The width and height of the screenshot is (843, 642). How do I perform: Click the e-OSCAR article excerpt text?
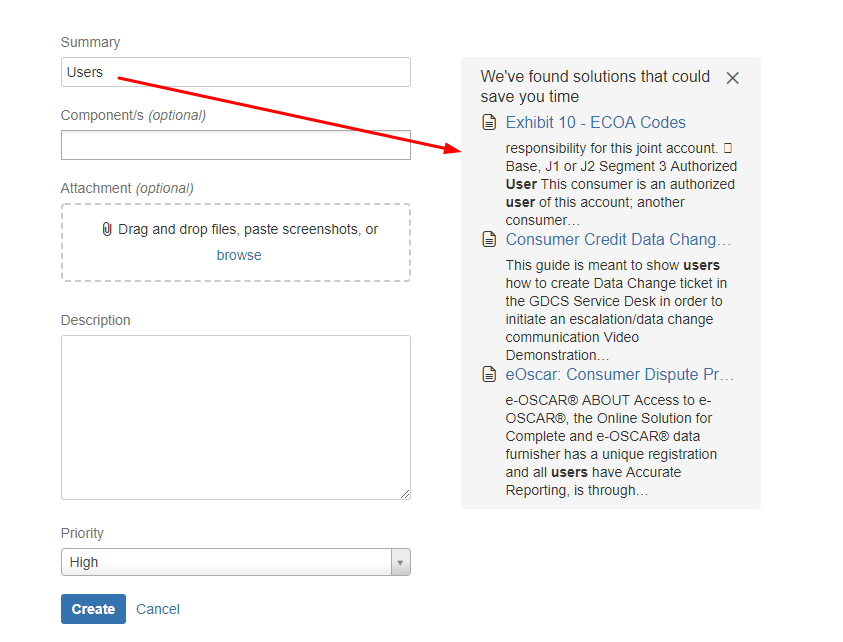click(611, 445)
